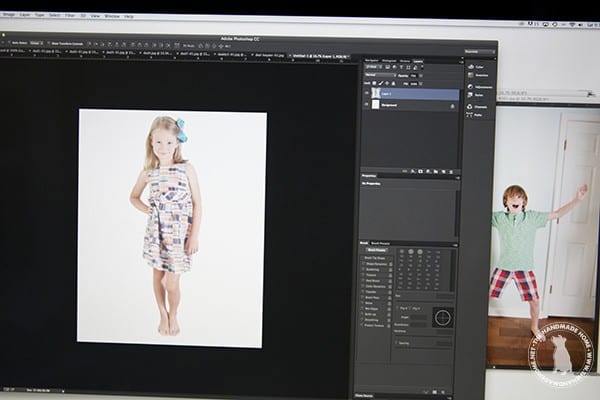Click the Create new layer icon

(443, 172)
